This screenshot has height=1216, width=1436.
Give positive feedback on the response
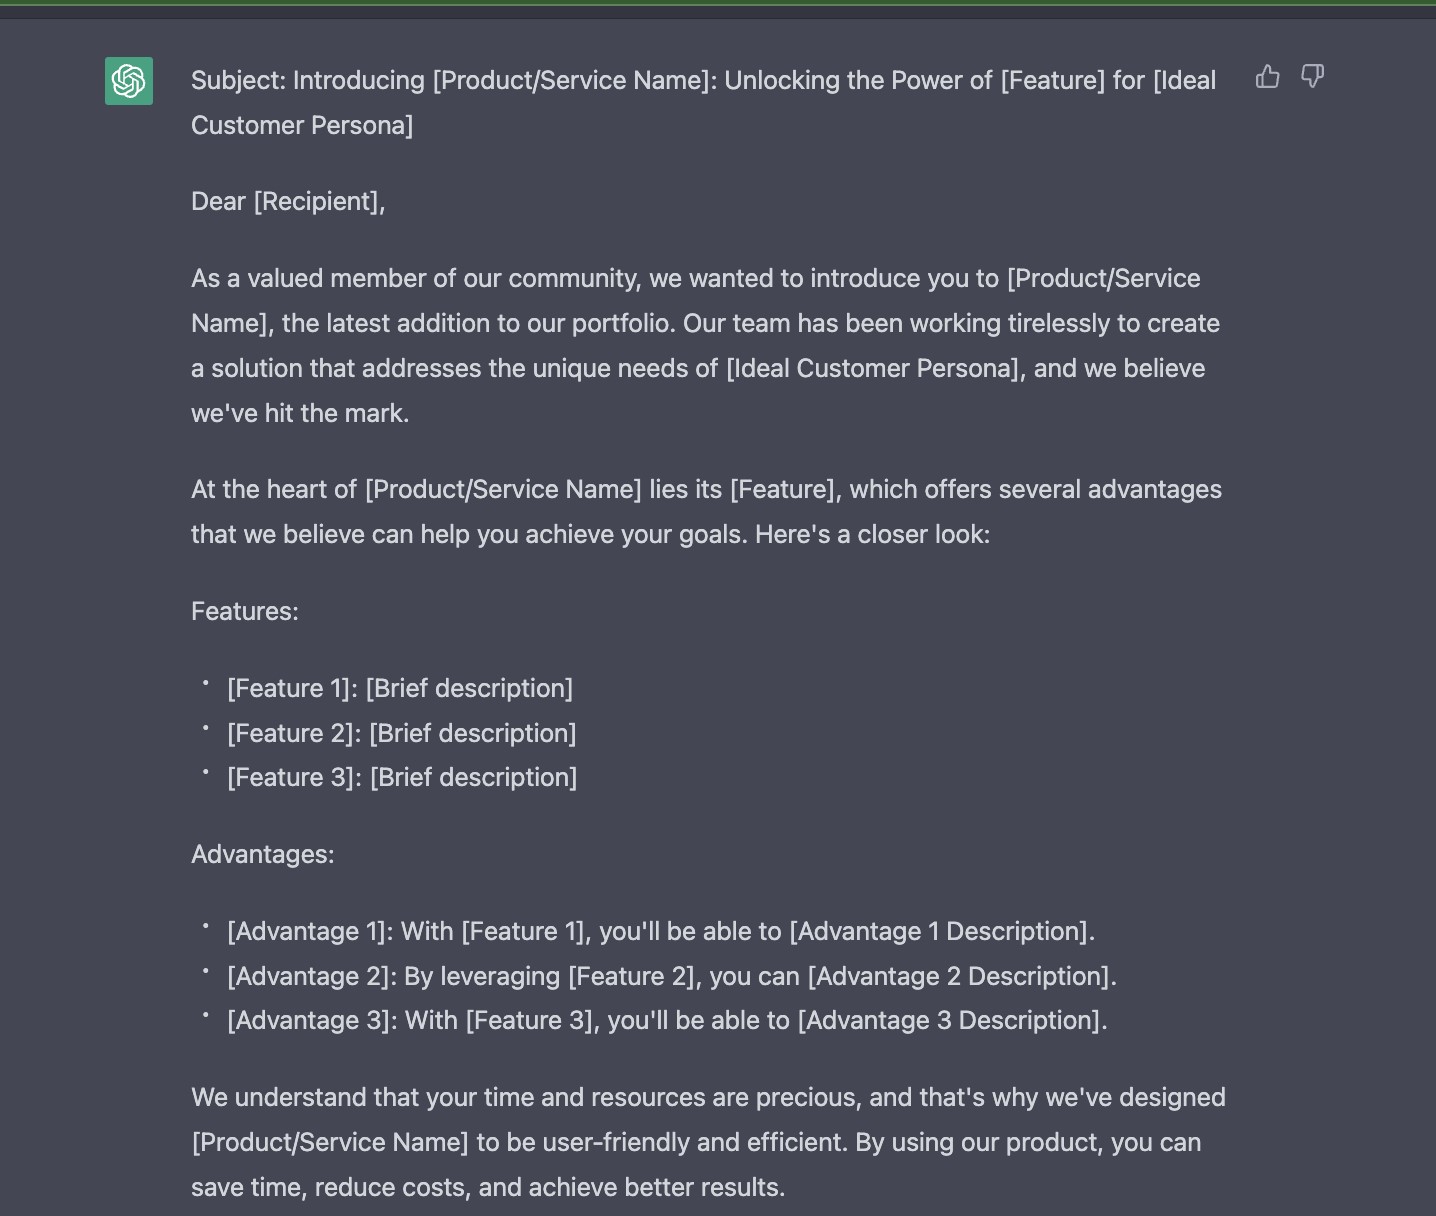(1268, 76)
